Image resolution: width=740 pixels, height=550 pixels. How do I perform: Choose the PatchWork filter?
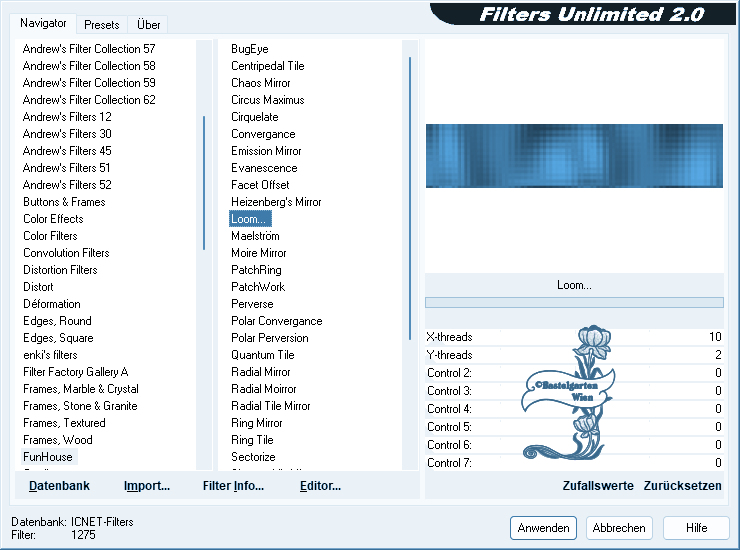[x=258, y=287]
